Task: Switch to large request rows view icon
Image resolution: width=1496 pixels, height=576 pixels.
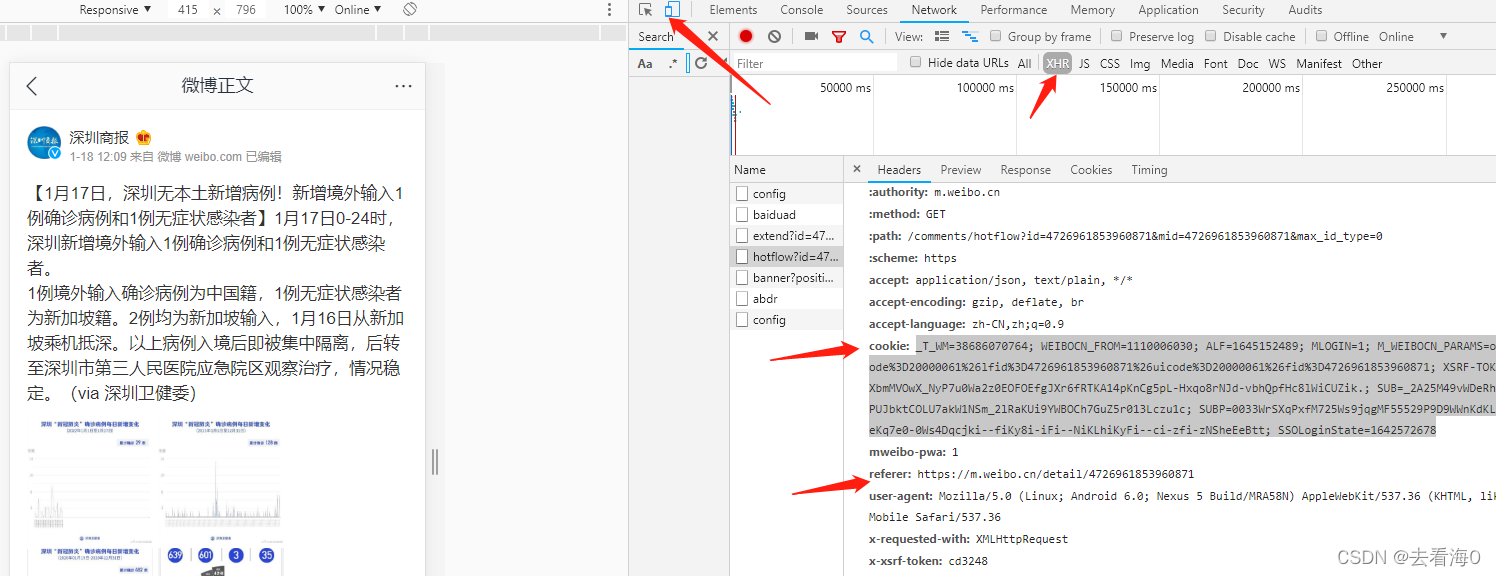Action: tap(941, 37)
